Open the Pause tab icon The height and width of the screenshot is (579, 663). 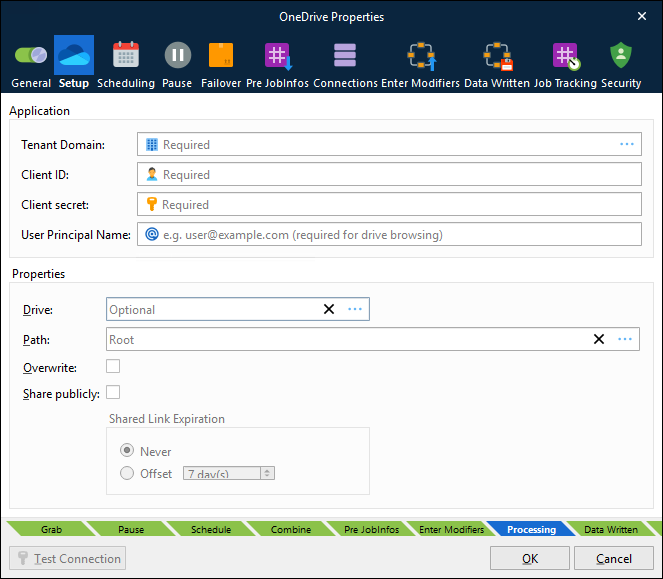(178, 55)
